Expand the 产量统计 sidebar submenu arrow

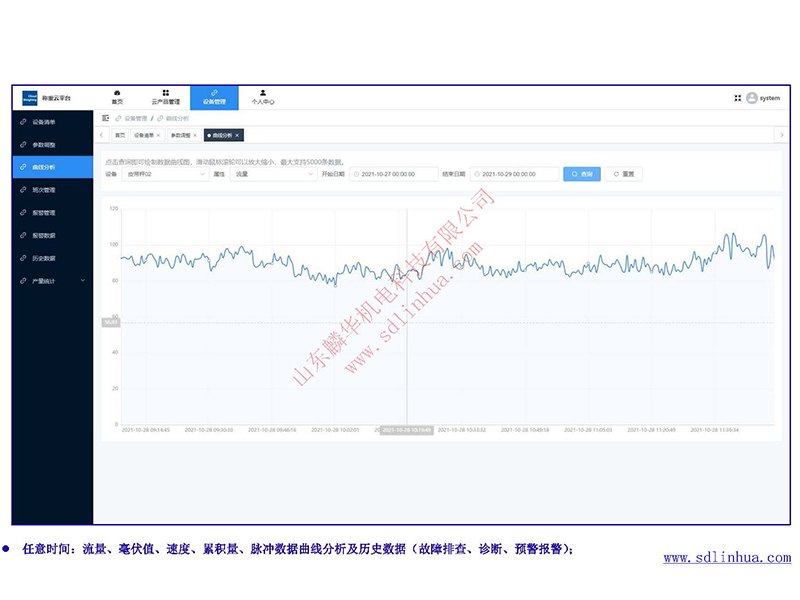click(x=83, y=281)
